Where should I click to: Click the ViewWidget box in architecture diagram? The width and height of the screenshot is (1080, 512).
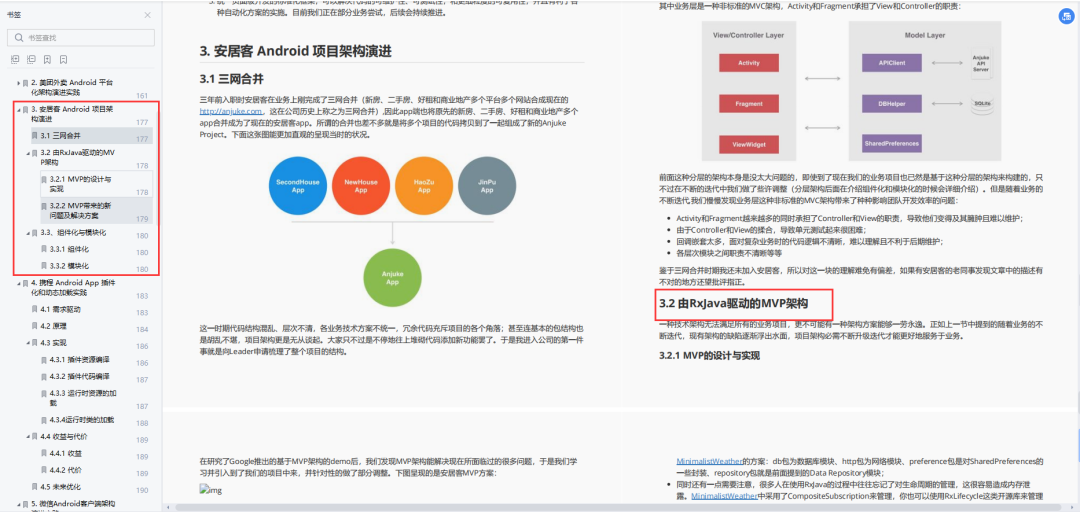(x=748, y=144)
